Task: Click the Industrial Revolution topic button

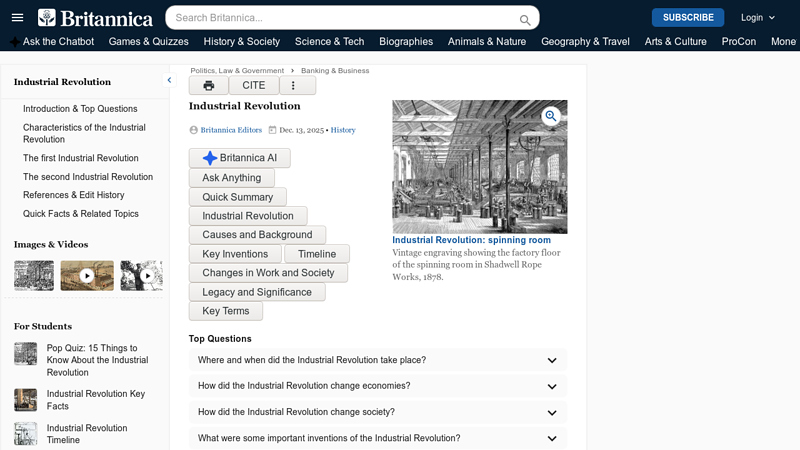Action: [x=248, y=216]
